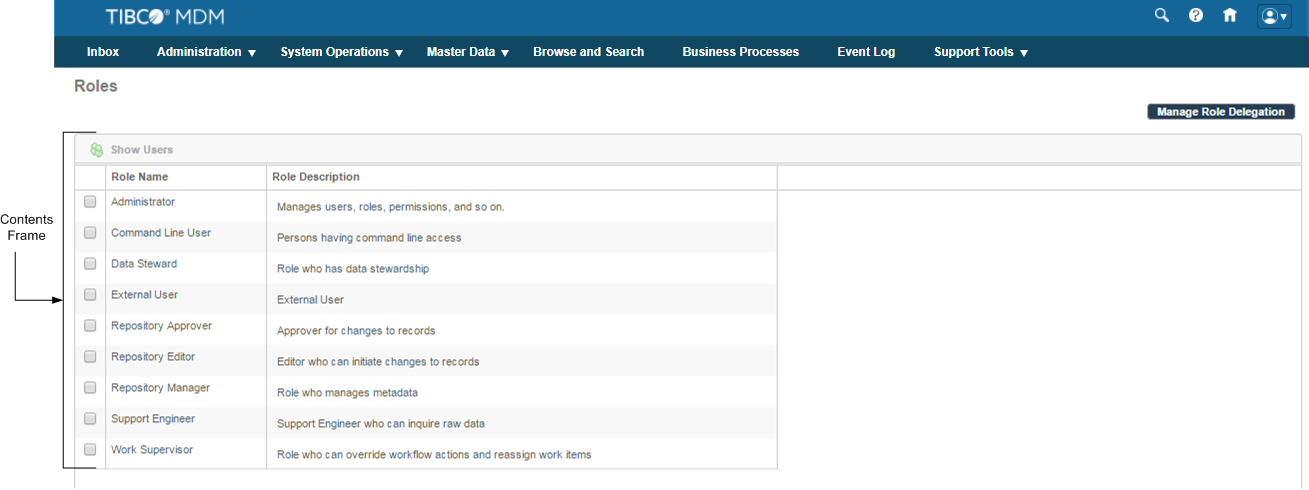Click the Role Description column header
1309x490 pixels.
[316, 177]
